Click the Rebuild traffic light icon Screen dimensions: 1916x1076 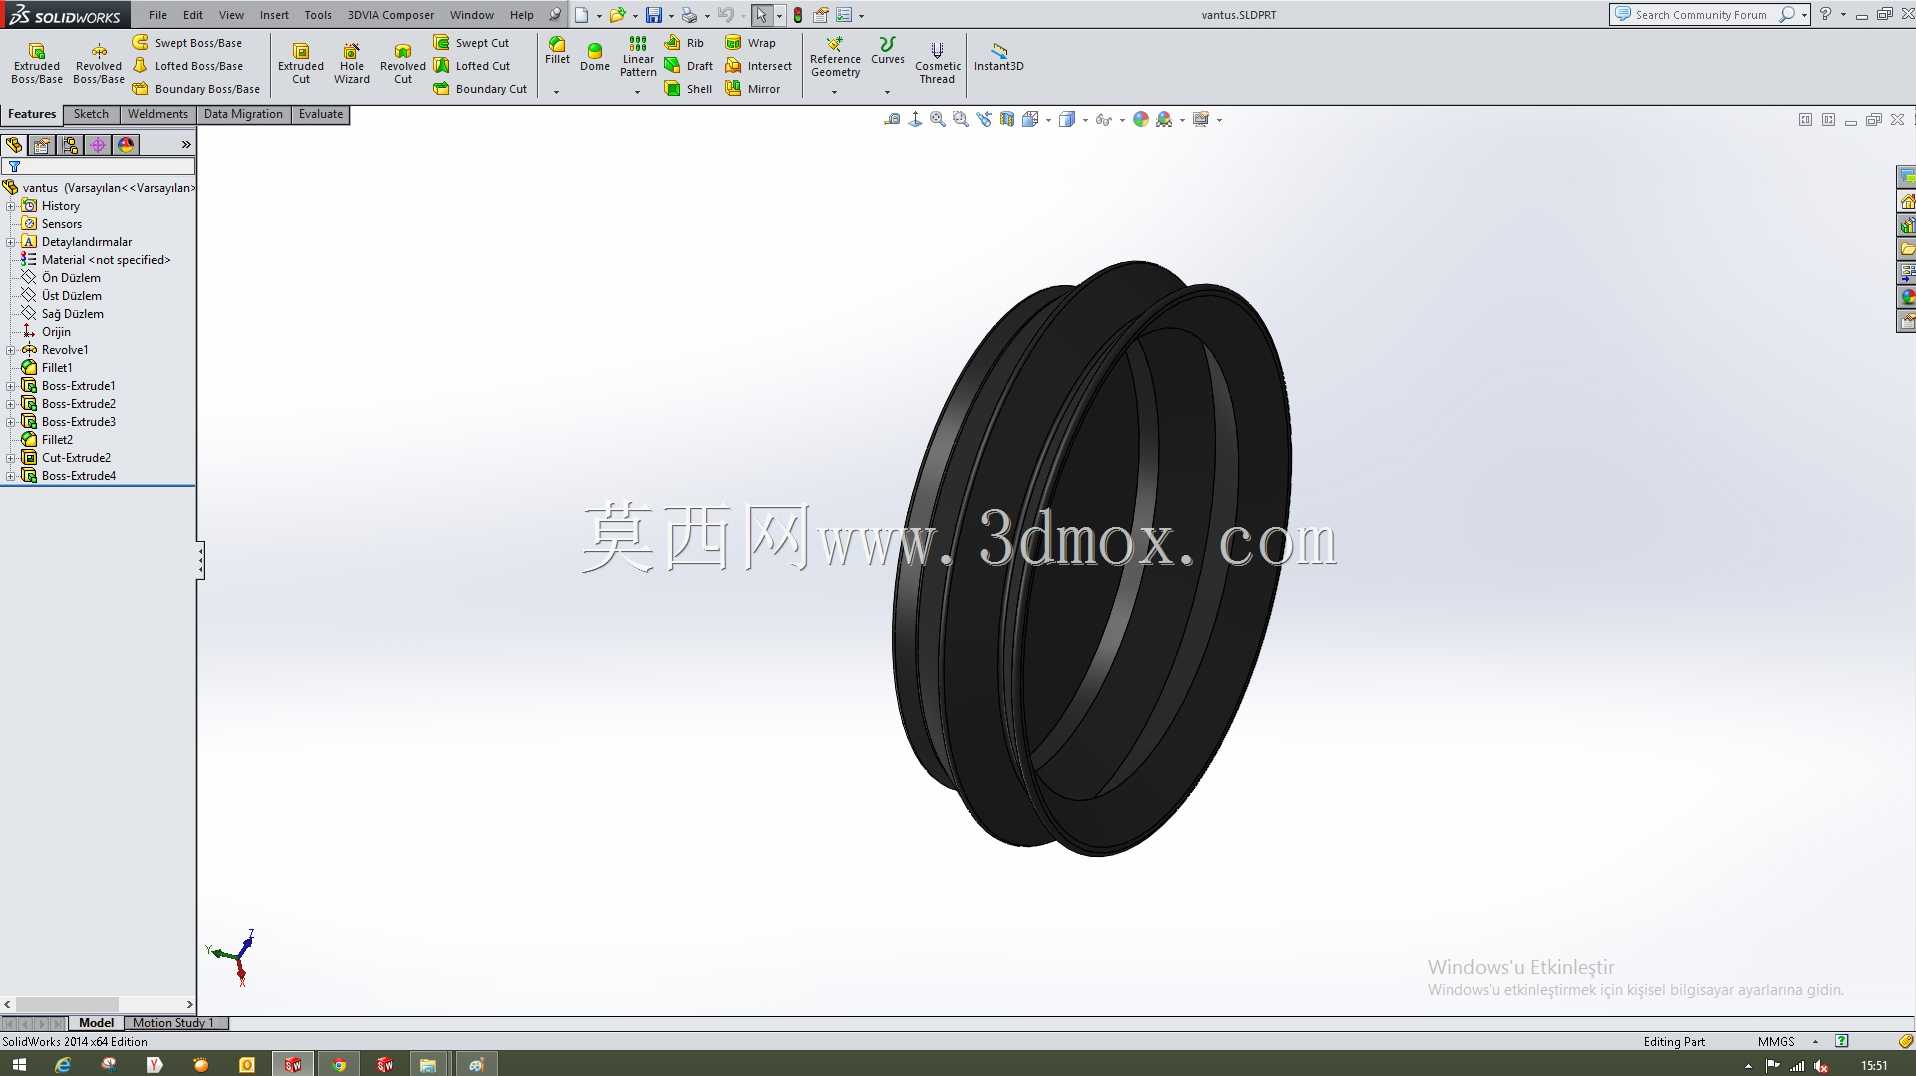[x=798, y=15]
